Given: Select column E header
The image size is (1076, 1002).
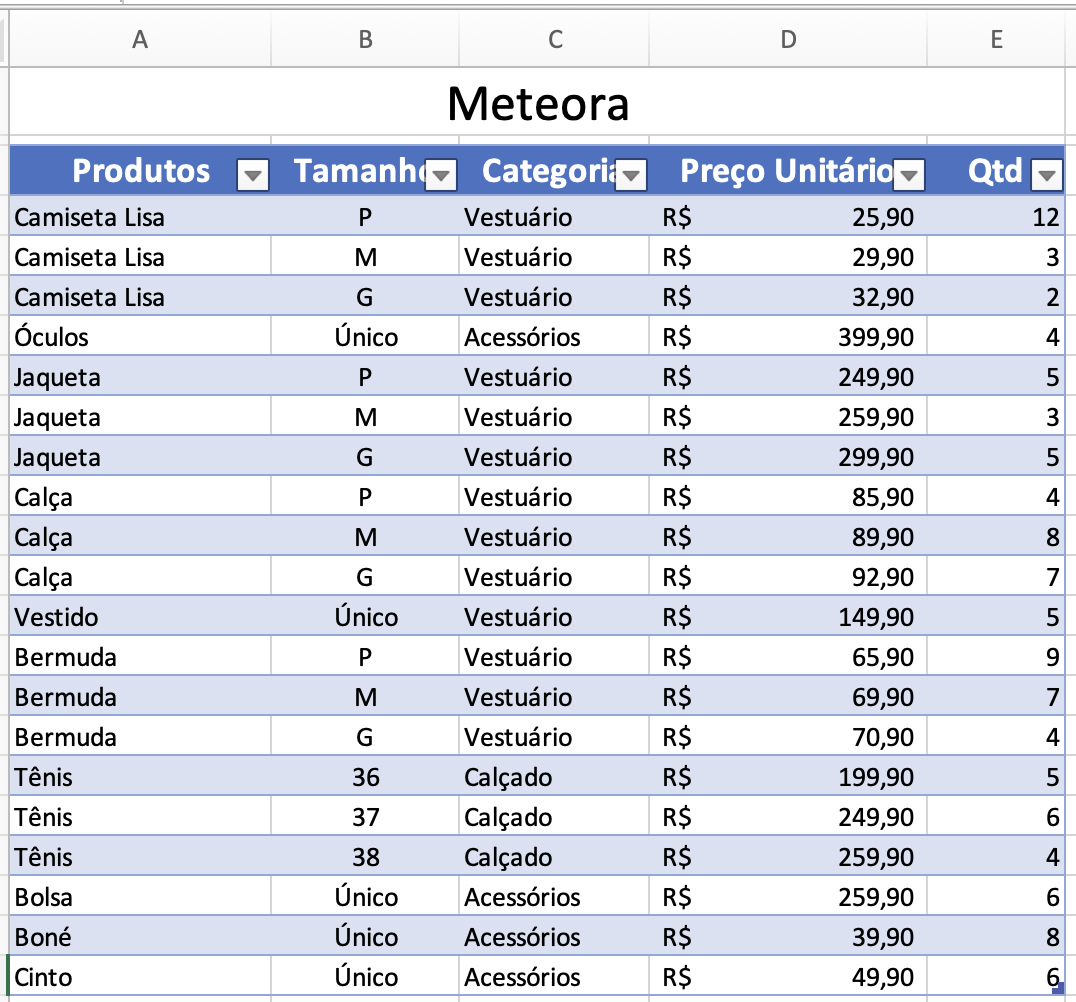Looking at the screenshot, I should coord(996,39).
